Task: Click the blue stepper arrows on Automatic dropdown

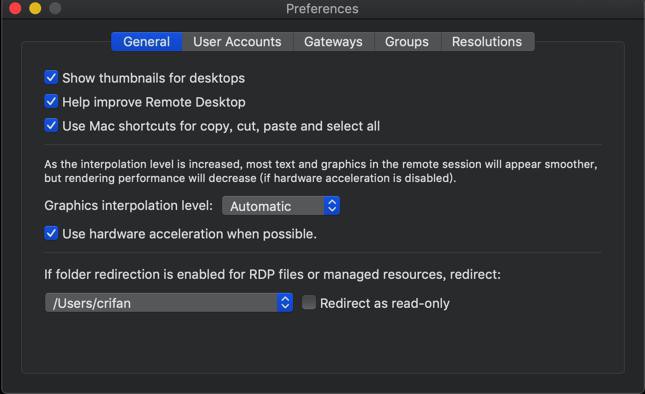Action: (332, 206)
